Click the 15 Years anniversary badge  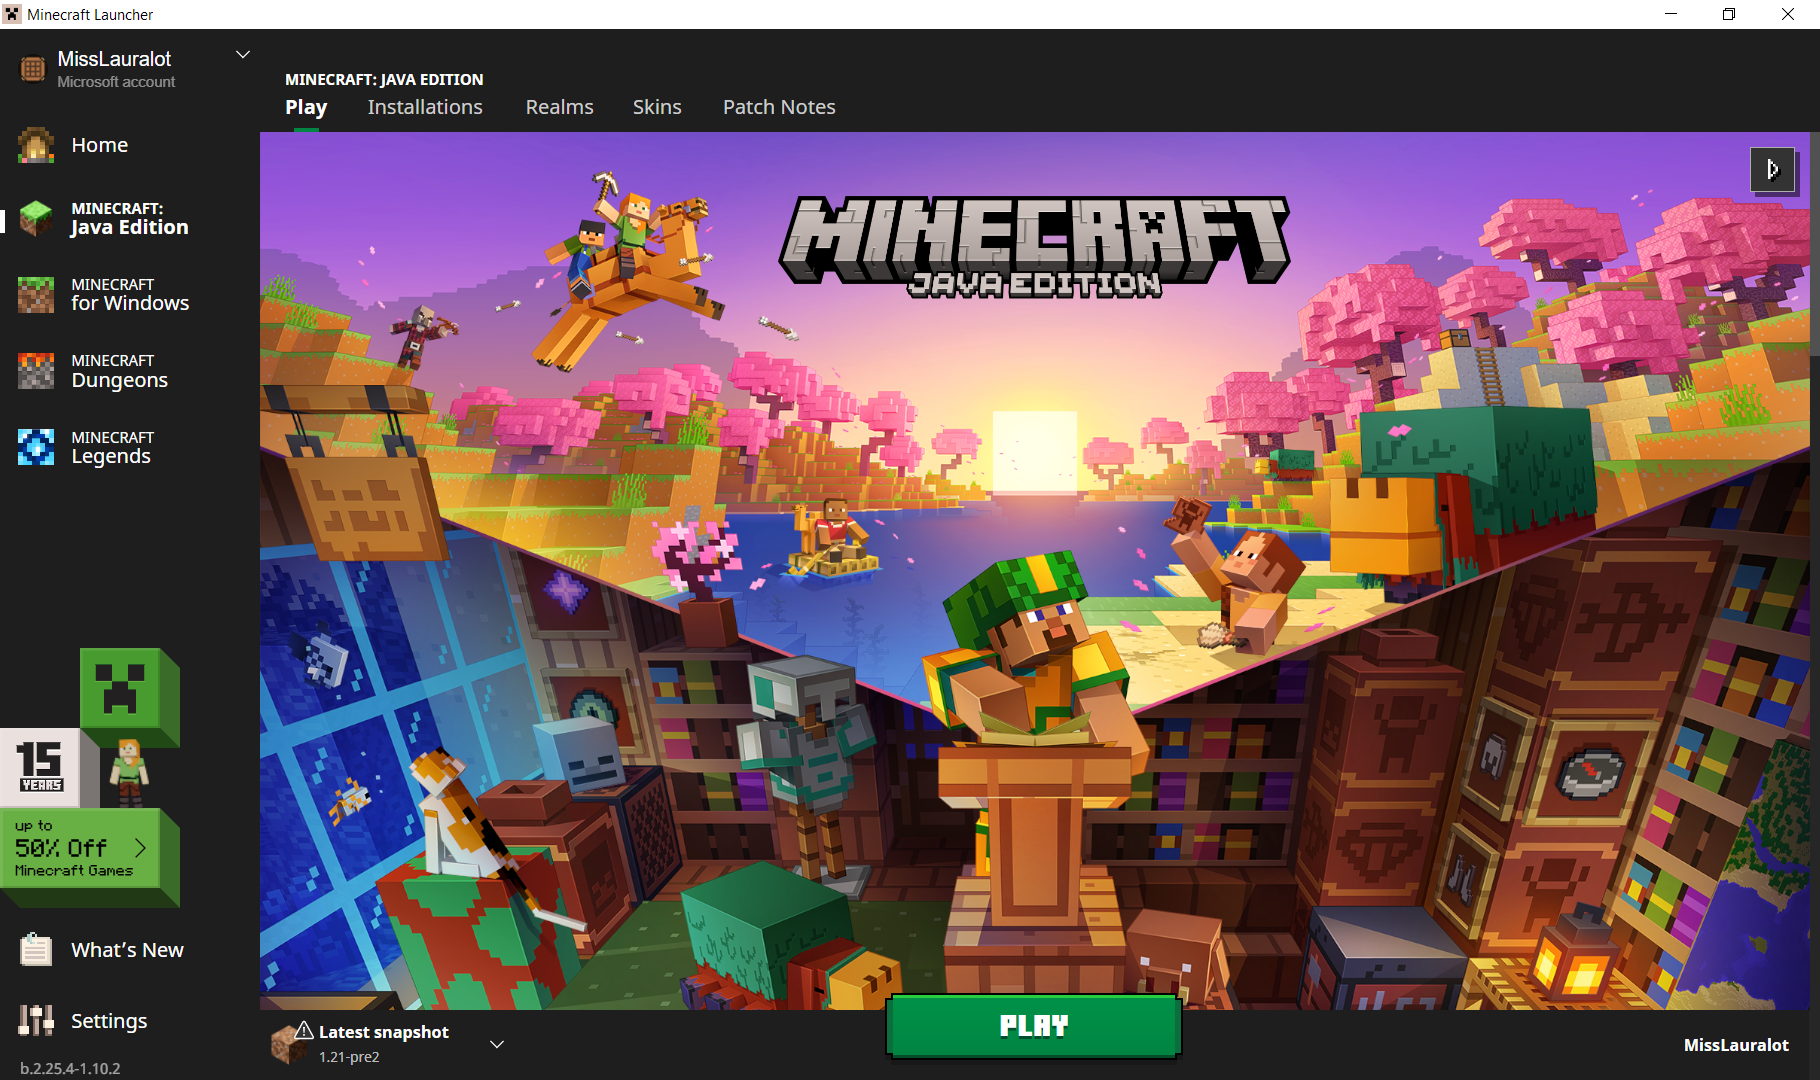(x=40, y=767)
